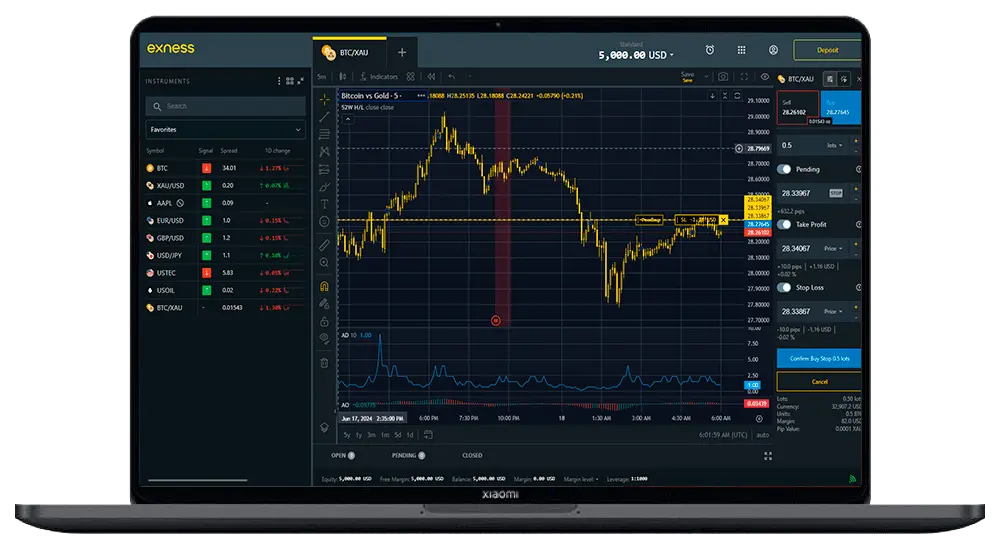Open the apps grid menu icon
Image resolution: width=1000 pixels, height=548 pixels.
[741, 50]
